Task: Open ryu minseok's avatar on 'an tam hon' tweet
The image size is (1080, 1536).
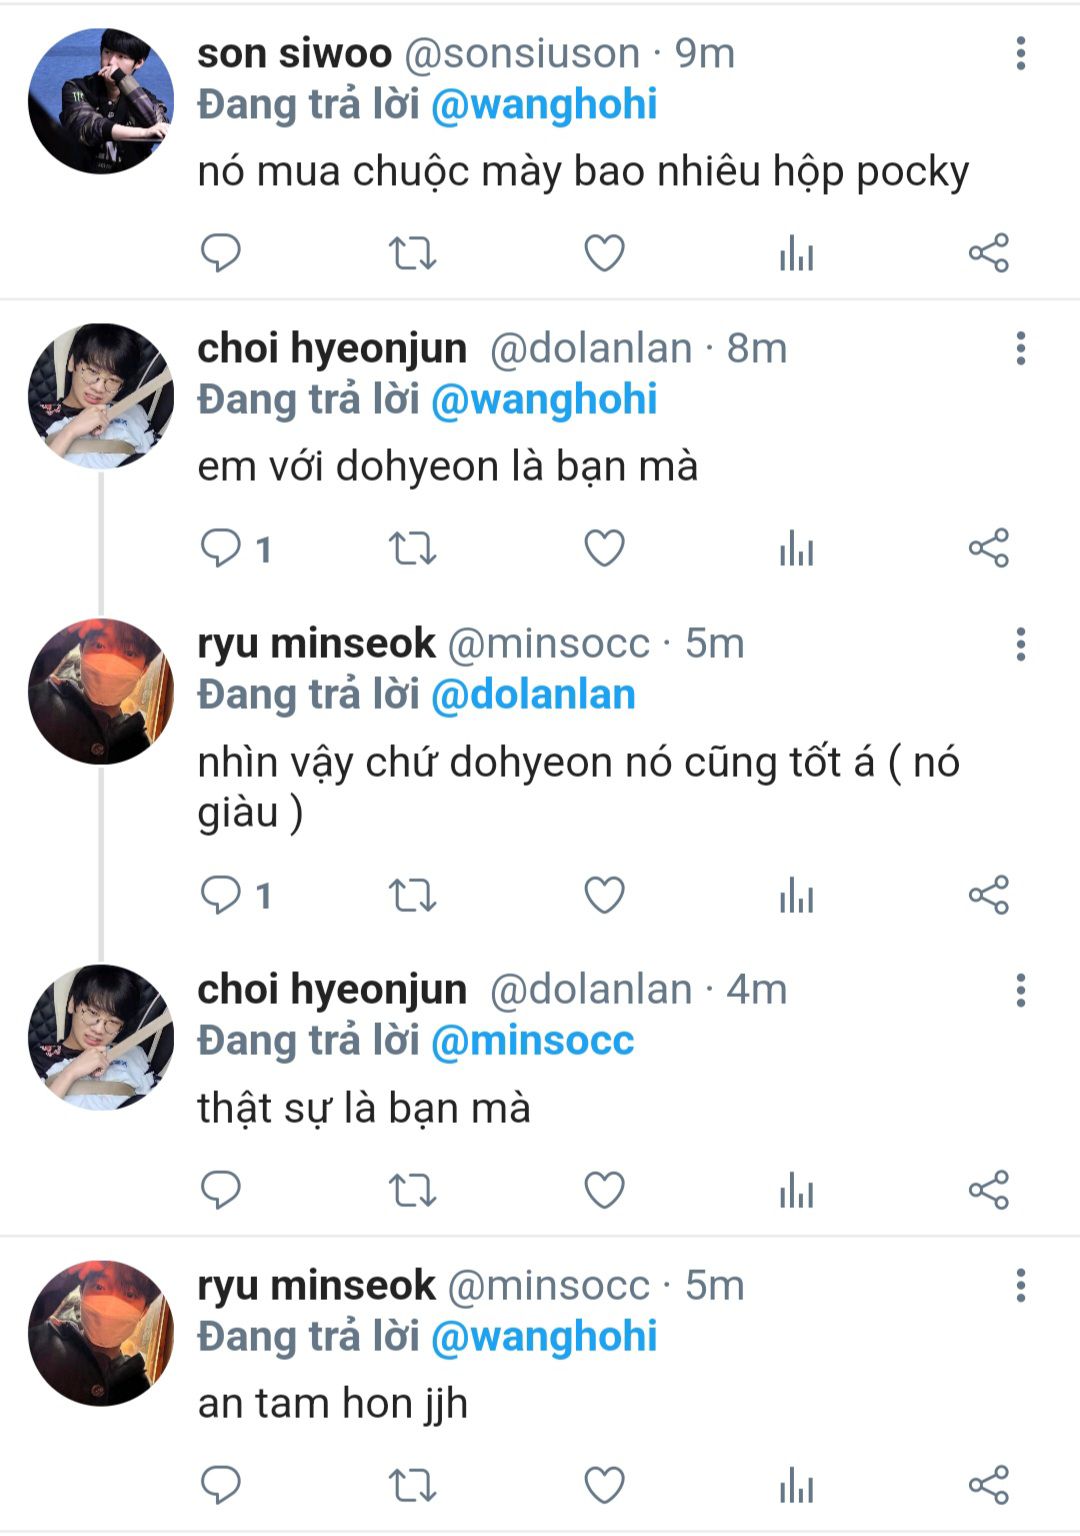Action: [101, 1333]
